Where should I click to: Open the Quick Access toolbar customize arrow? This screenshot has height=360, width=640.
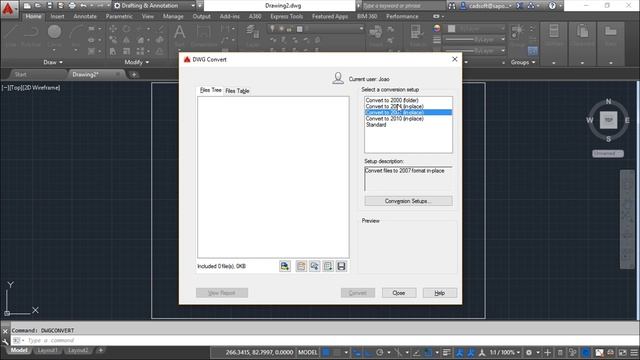(x=200, y=6)
